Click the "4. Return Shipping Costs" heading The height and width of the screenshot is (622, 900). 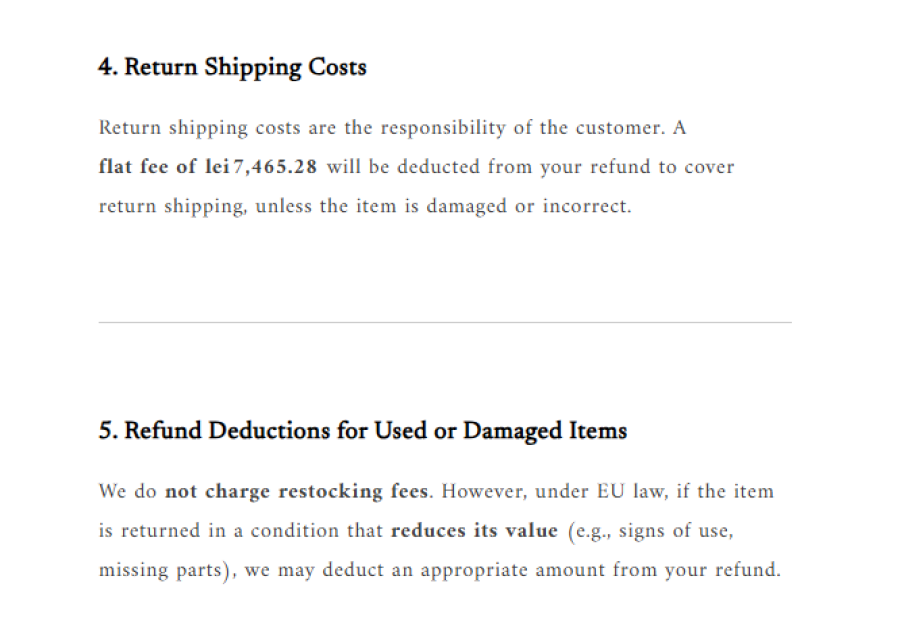click(x=232, y=68)
